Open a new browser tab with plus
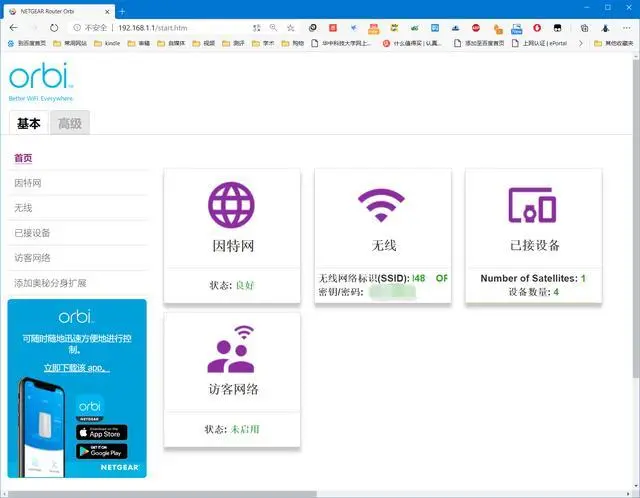The image size is (640, 498). click(122, 11)
